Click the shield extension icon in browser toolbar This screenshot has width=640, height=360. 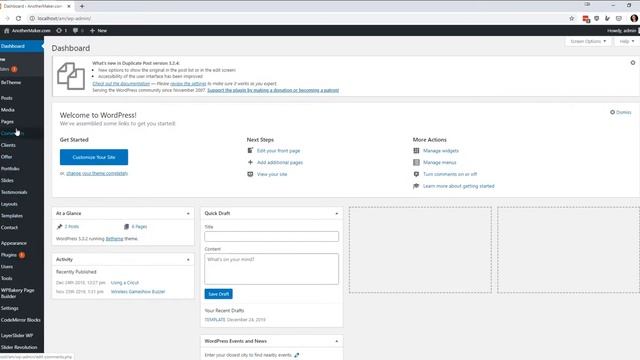pyautogui.click(x=597, y=18)
